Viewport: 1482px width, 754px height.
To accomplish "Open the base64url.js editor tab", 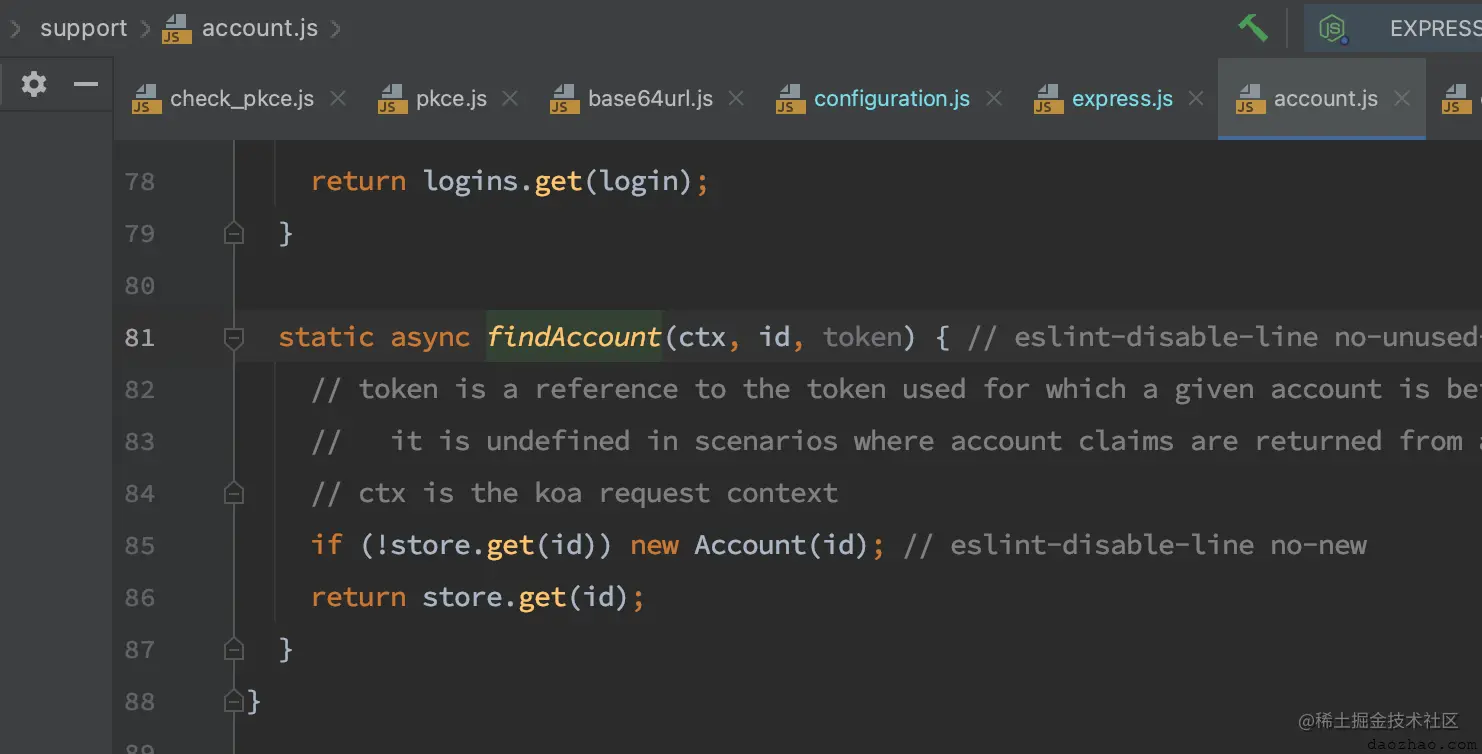I will (x=631, y=99).
